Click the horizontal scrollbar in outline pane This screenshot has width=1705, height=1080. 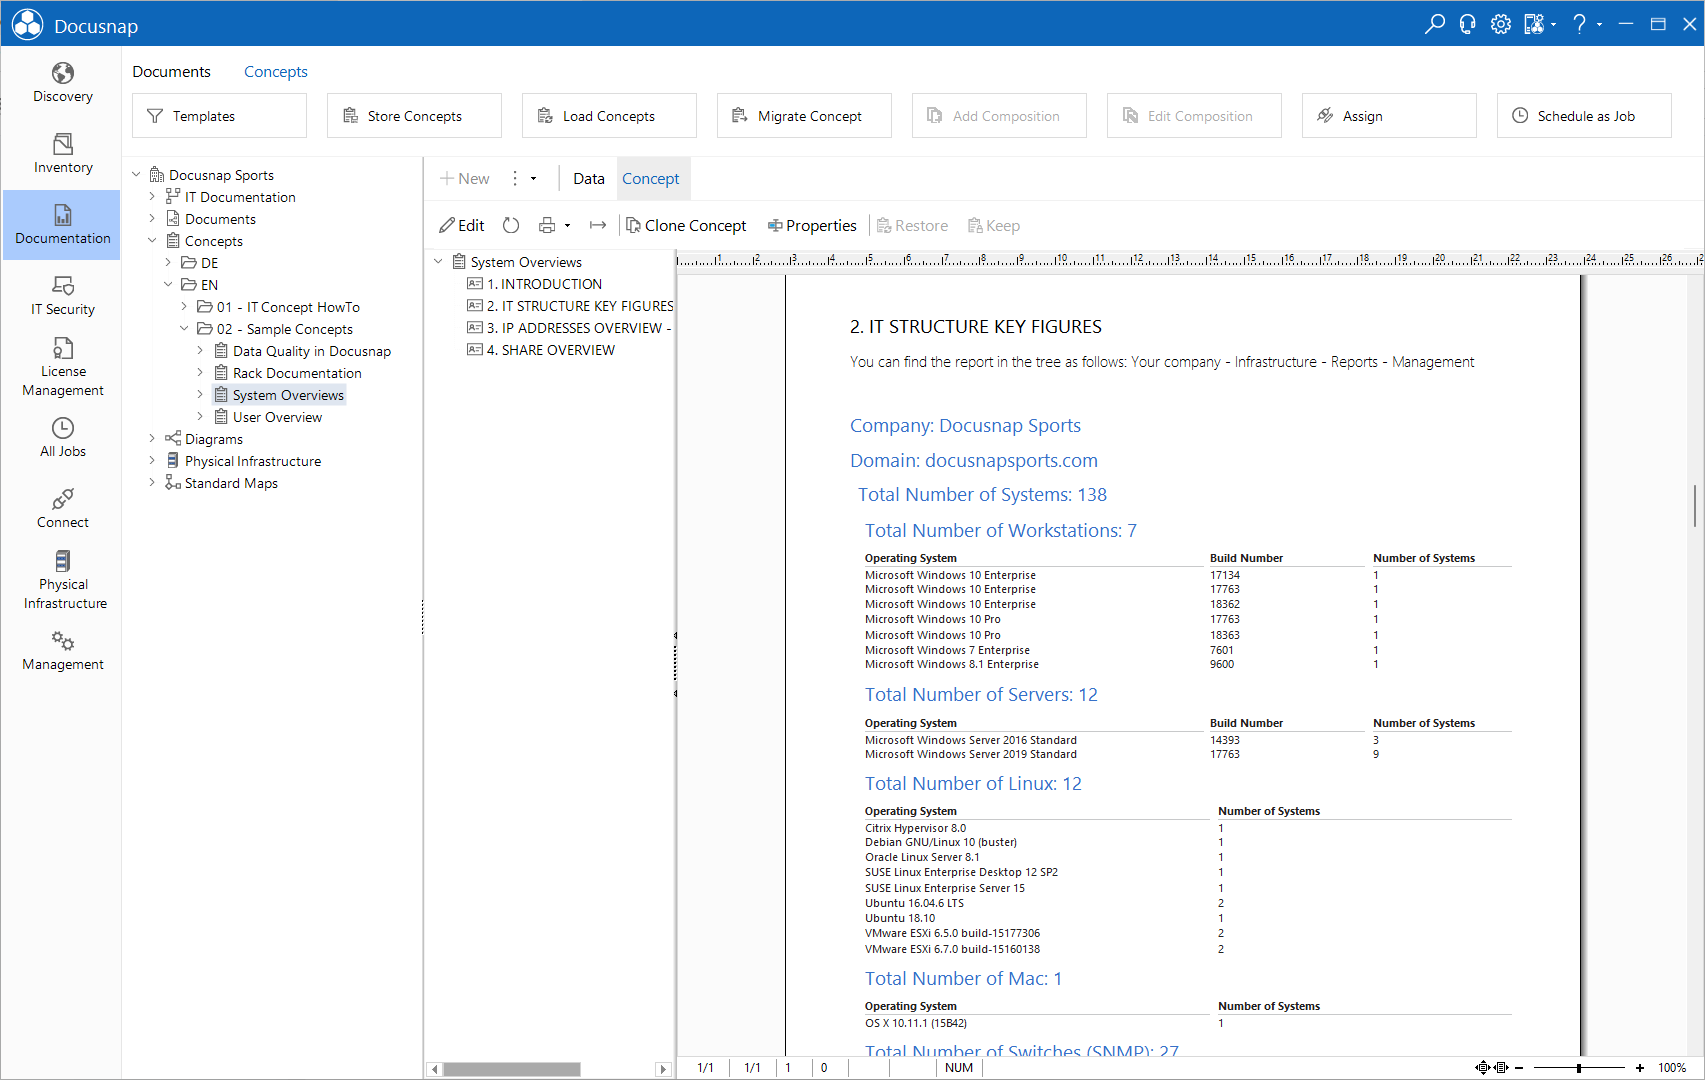pos(512,1069)
